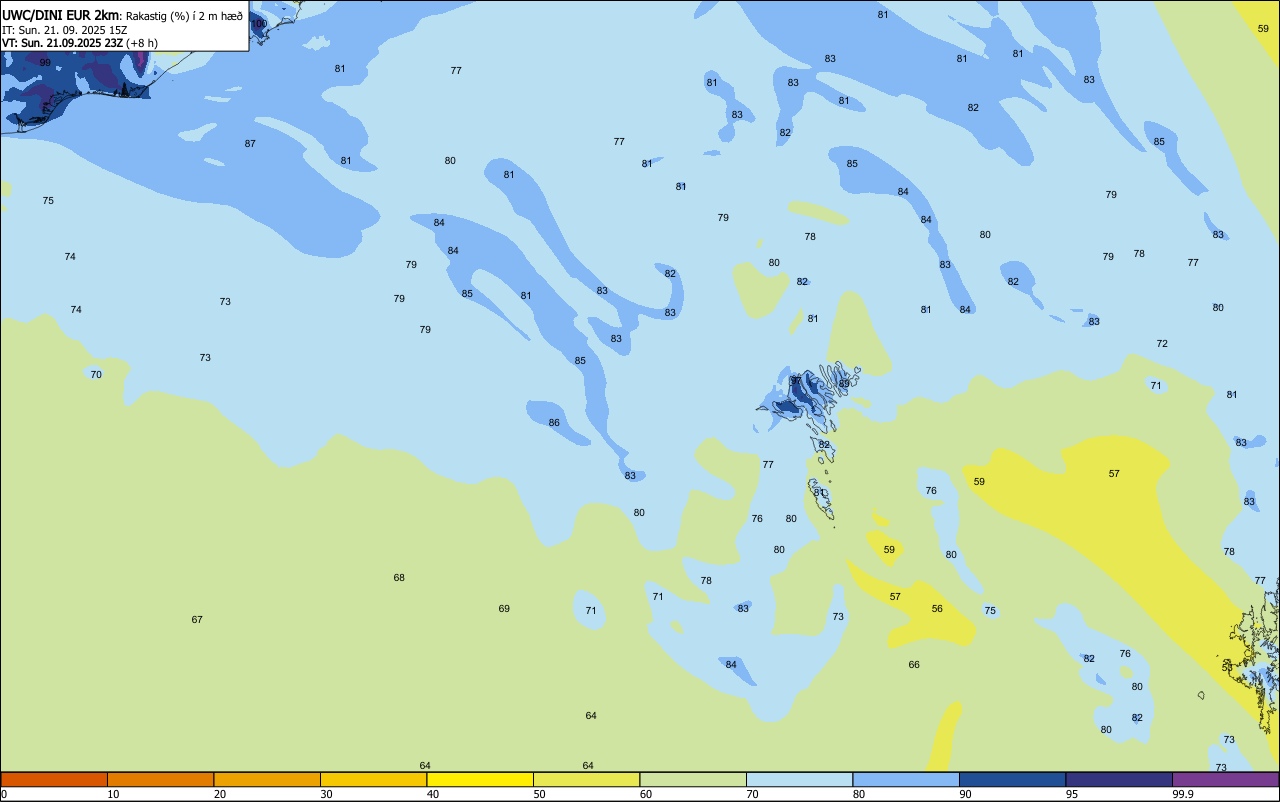Select the '20' legend tick label
This screenshot has width=1280, height=802.
[220, 794]
